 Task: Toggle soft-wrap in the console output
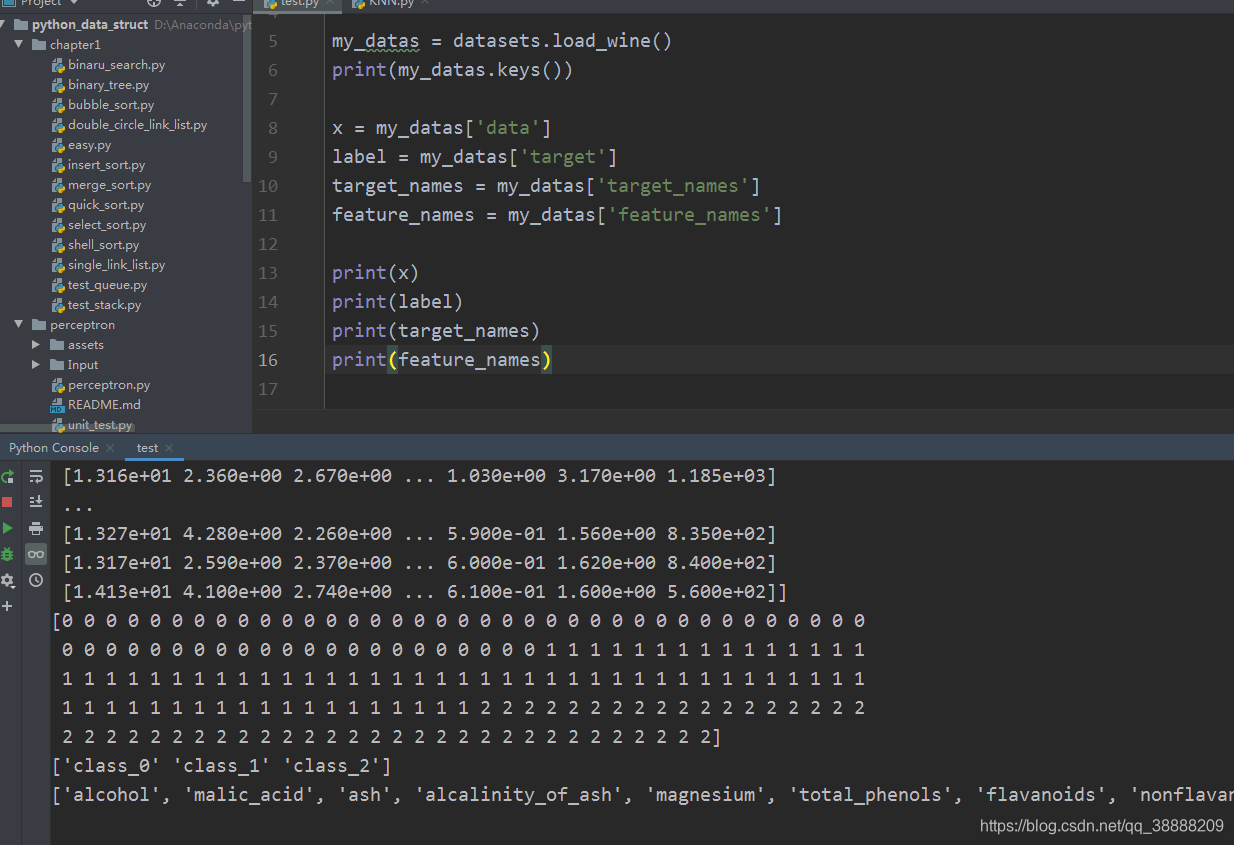[36, 476]
